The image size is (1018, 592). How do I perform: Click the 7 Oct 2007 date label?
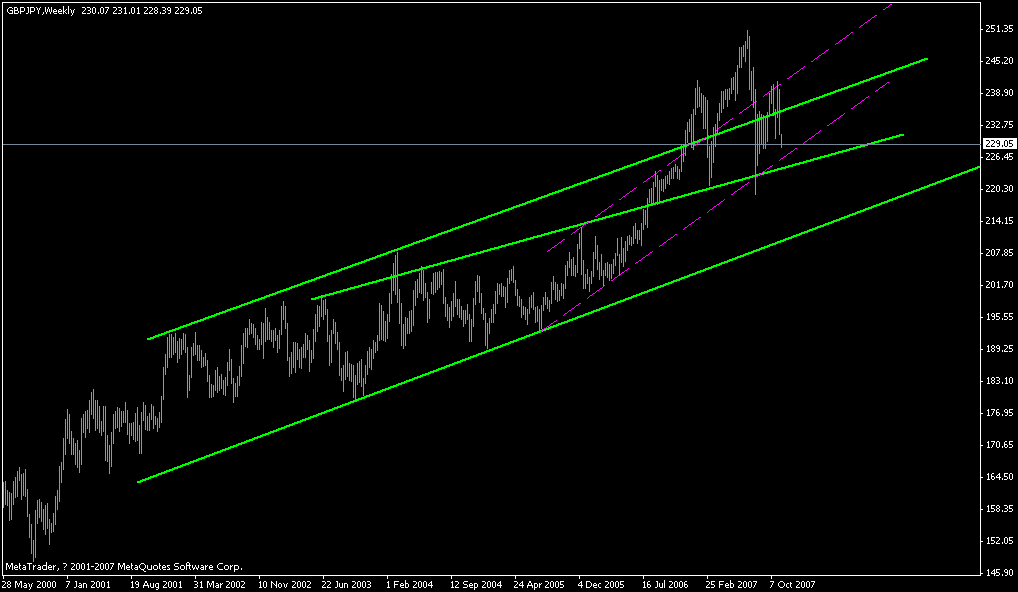tap(793, 584)
